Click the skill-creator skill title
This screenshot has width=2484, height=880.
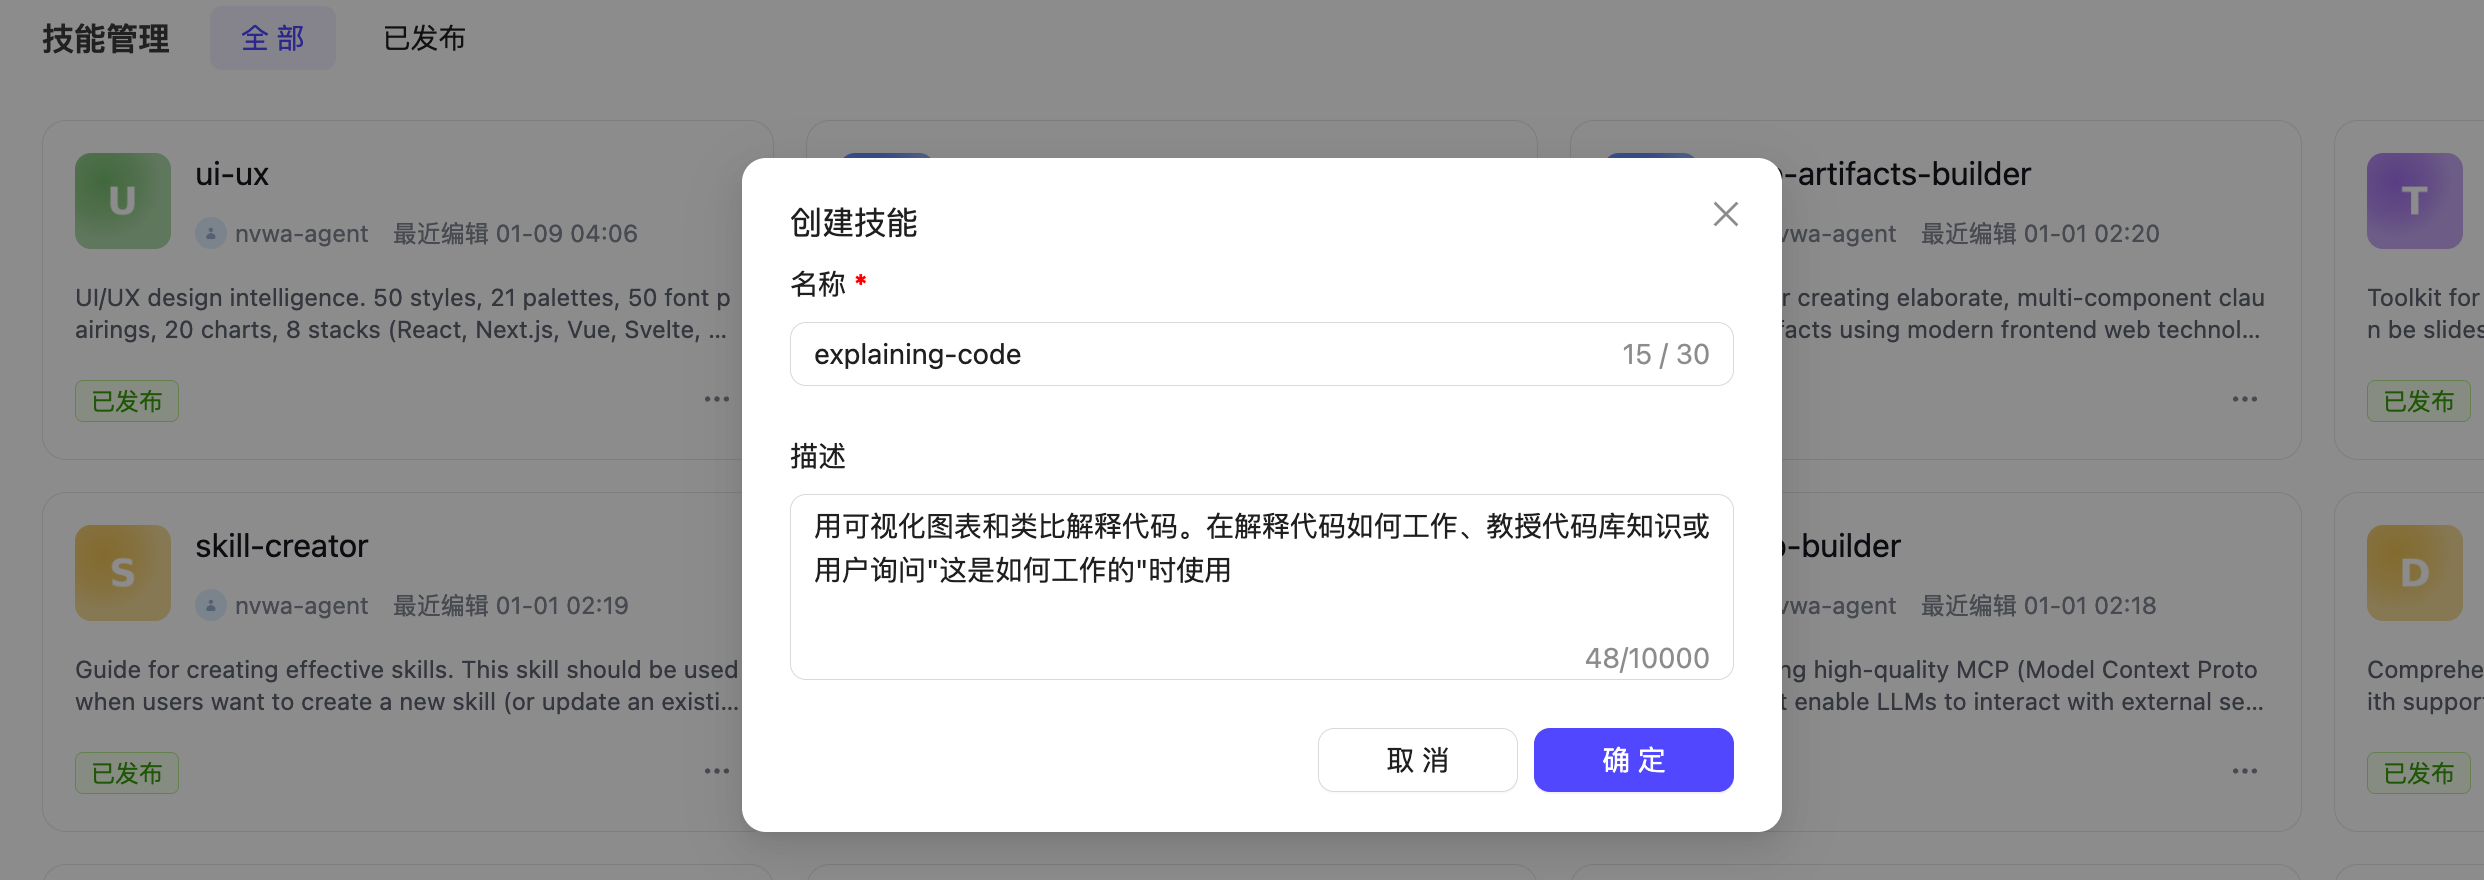click(x=282, y=546)
